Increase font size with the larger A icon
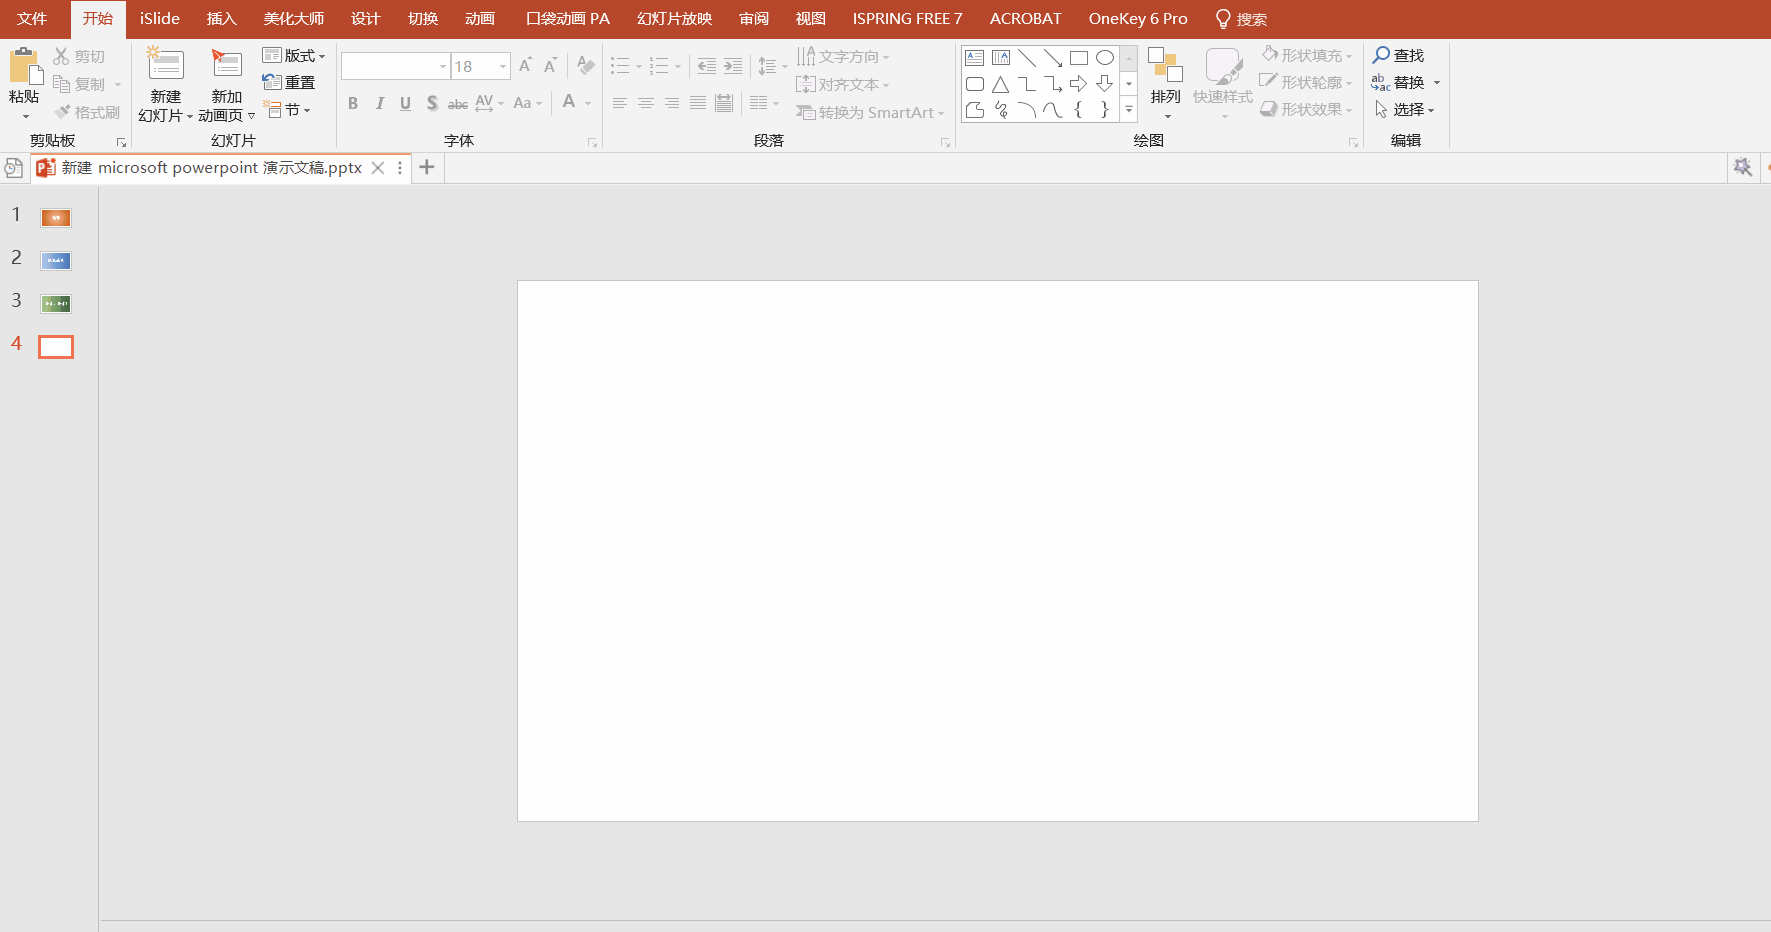1771x932 pixels. click(x=525, y=66)
